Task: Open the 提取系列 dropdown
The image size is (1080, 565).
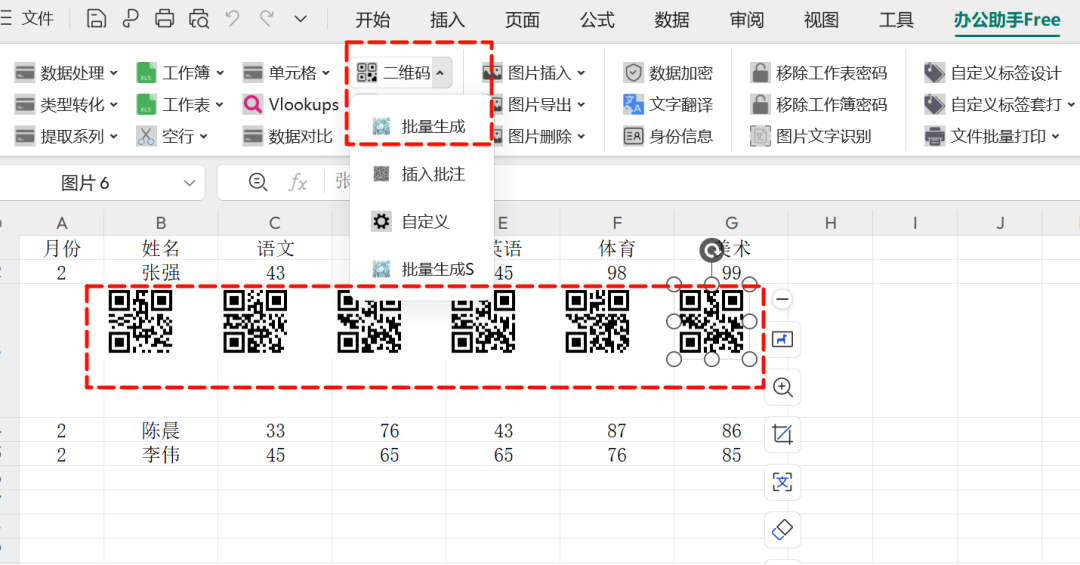Action: (x=66, y=136)
